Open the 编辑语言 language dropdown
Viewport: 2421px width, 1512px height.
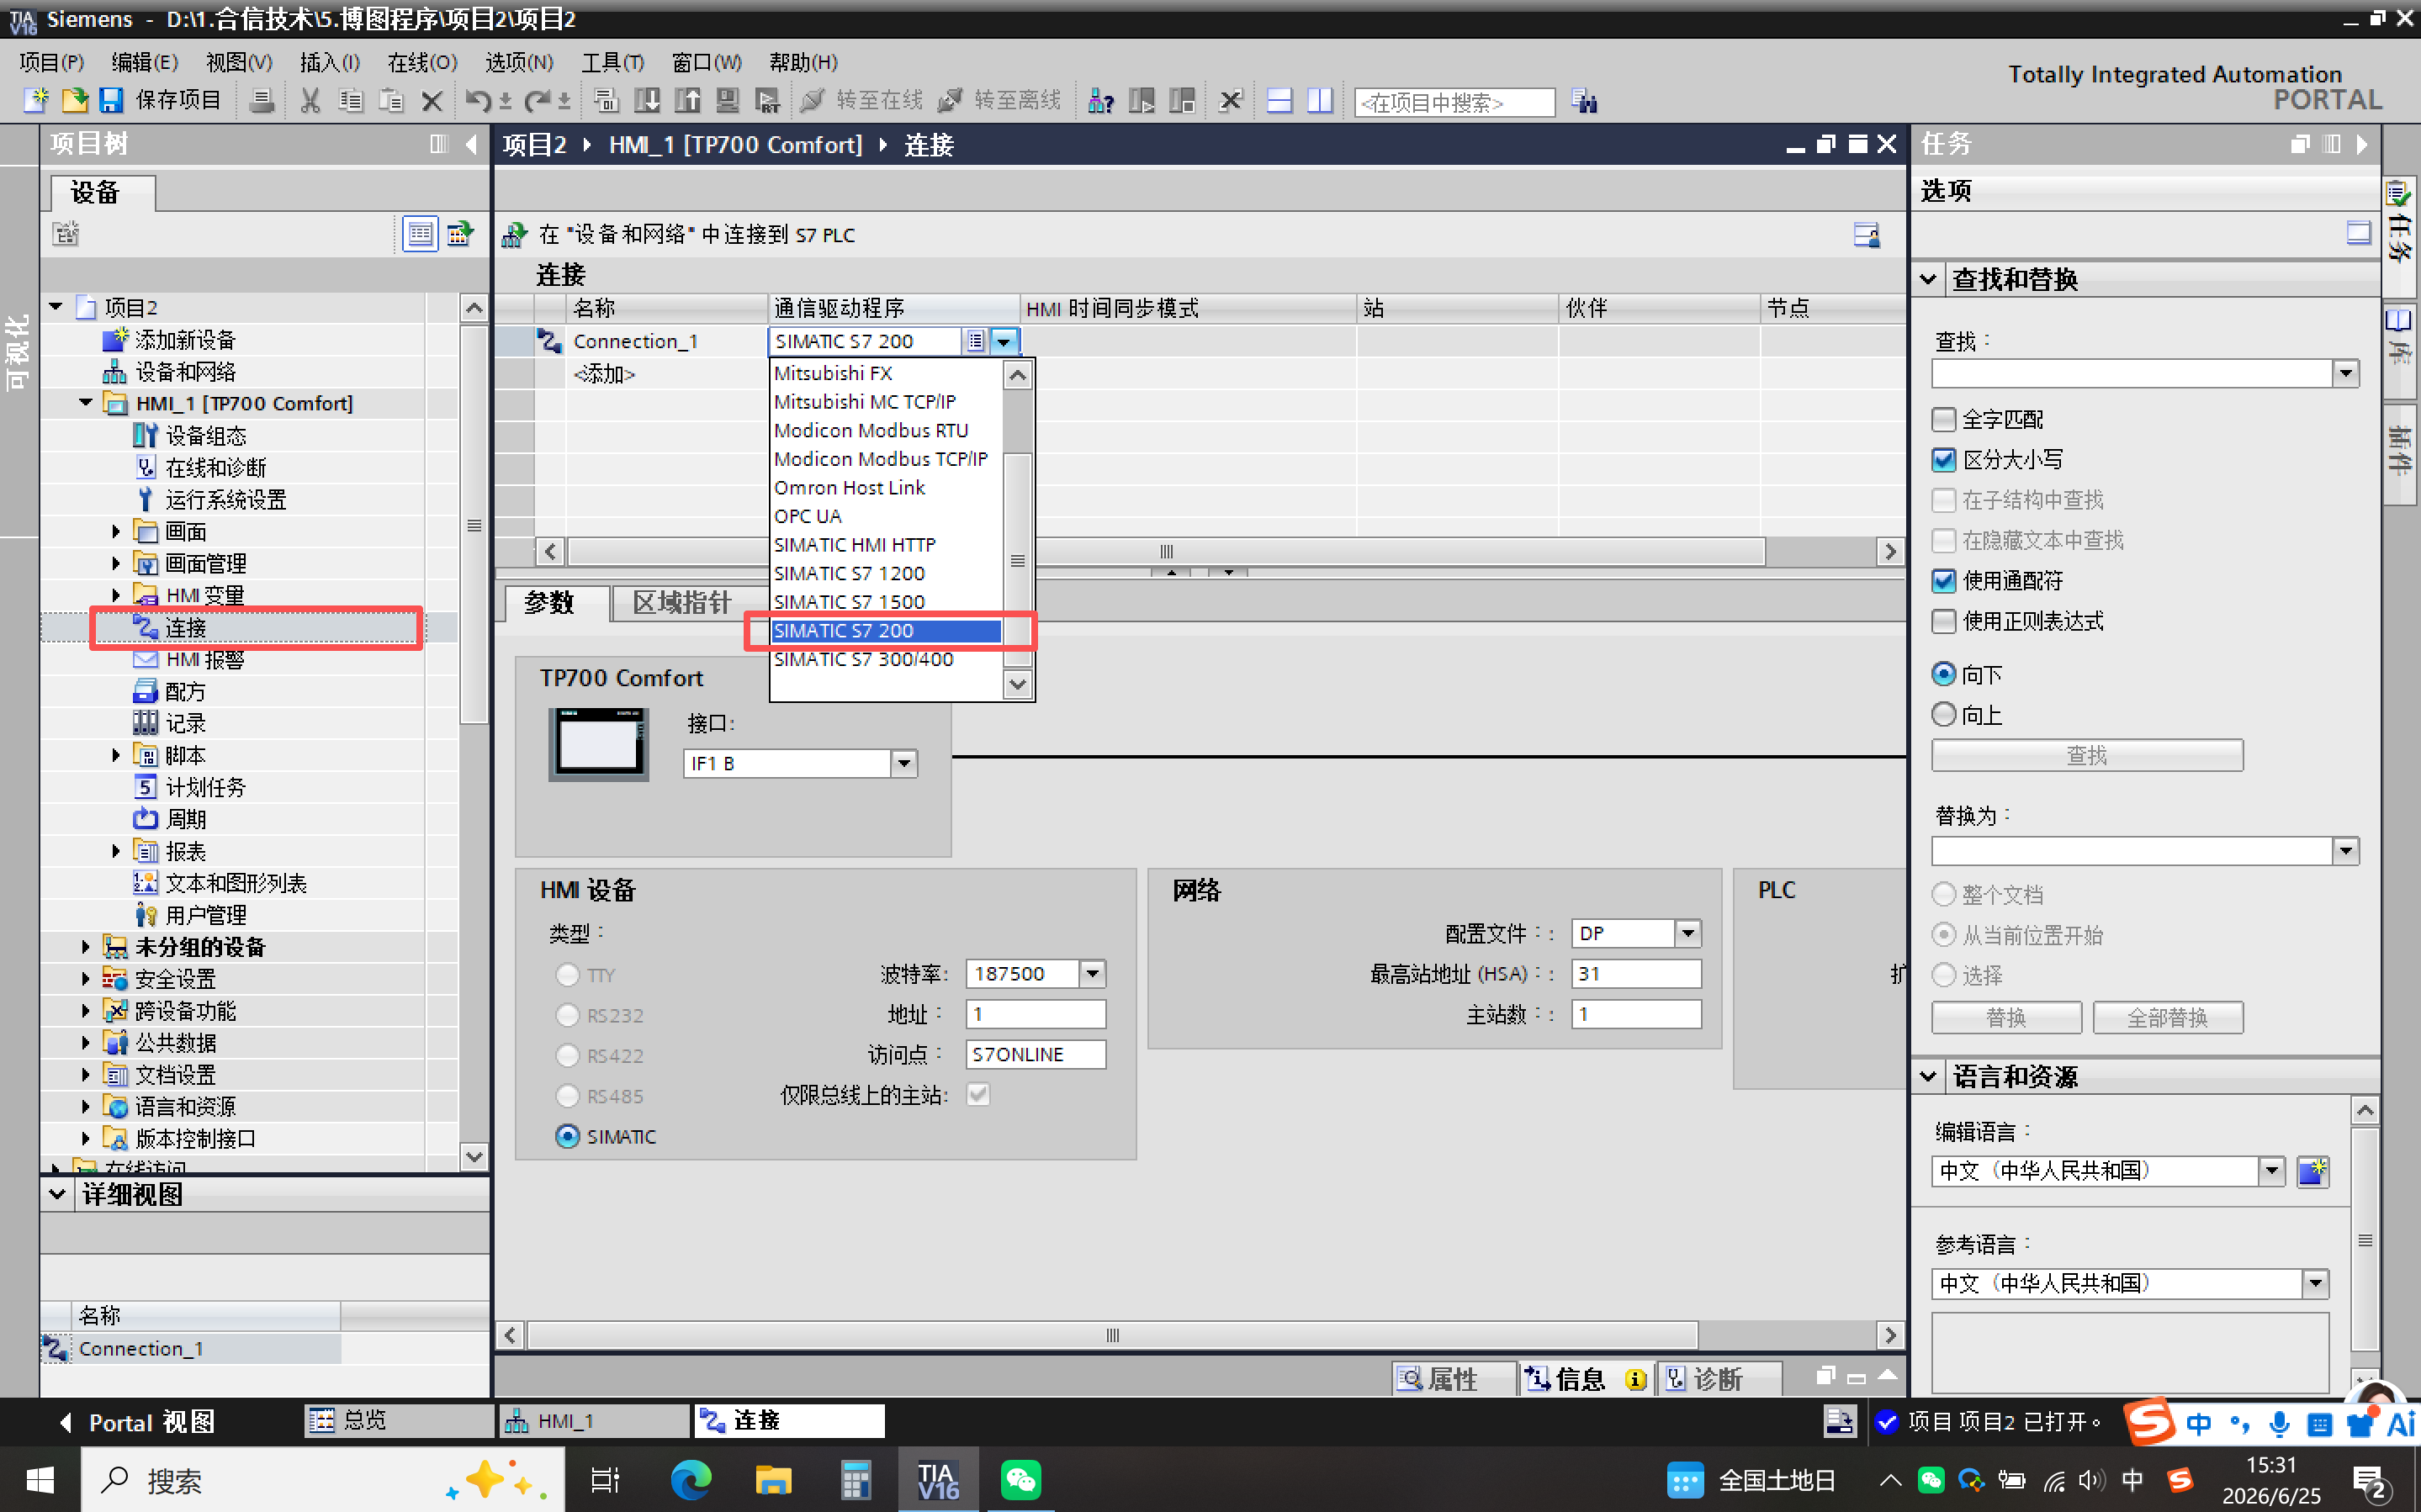pos(2272,1171)
